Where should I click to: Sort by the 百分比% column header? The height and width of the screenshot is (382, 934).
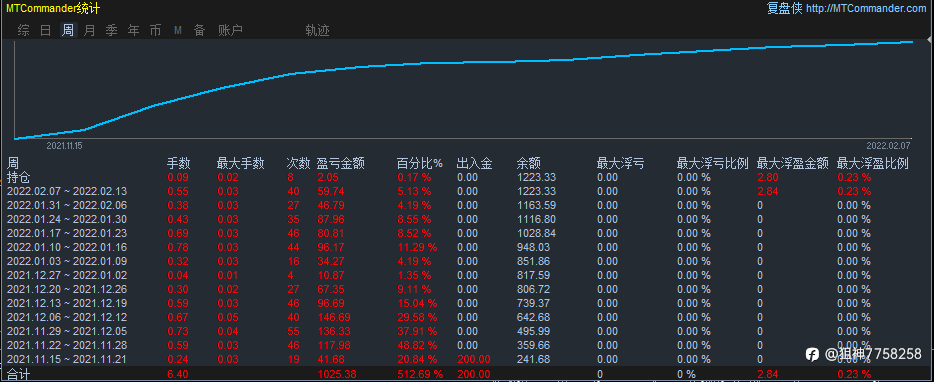(420, 163)
